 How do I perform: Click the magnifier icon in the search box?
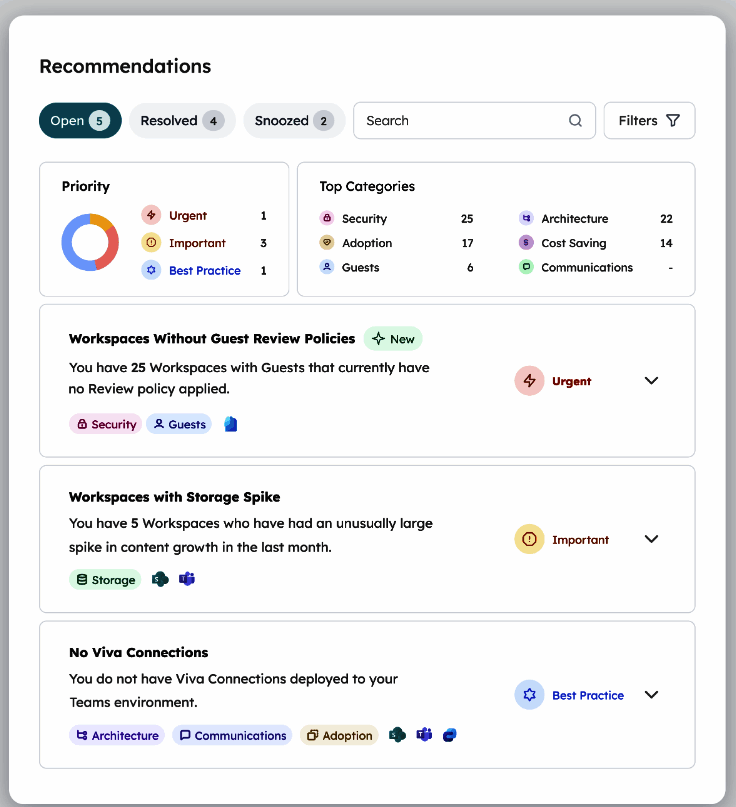[575, 121]
